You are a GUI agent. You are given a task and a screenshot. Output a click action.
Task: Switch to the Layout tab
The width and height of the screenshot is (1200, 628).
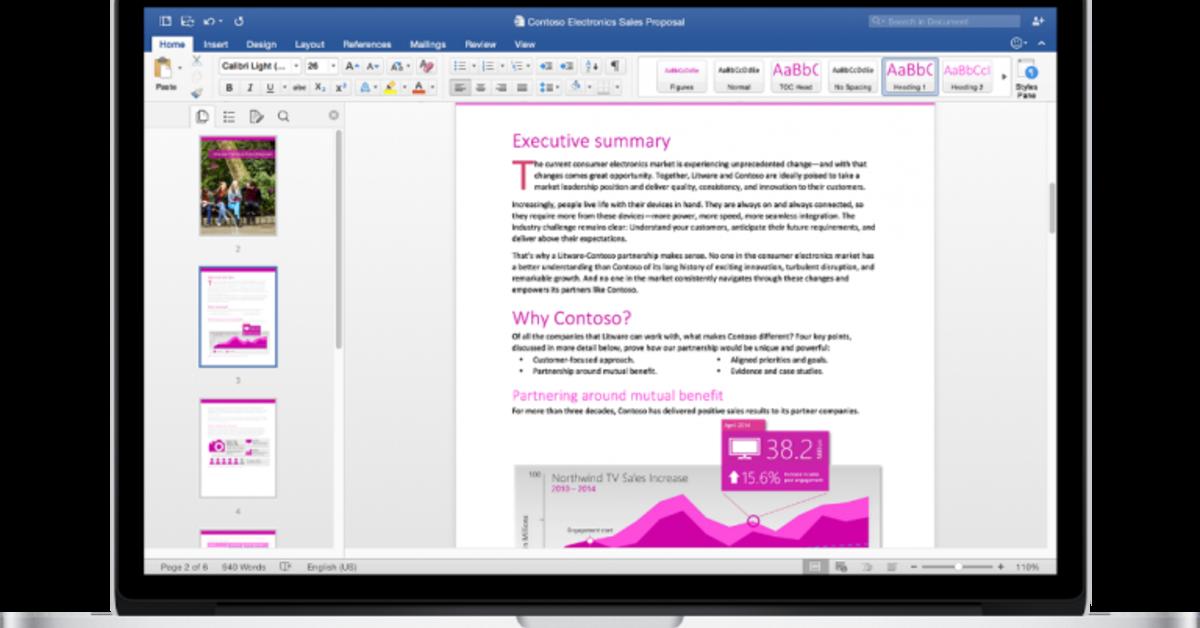tap(310, 44)
